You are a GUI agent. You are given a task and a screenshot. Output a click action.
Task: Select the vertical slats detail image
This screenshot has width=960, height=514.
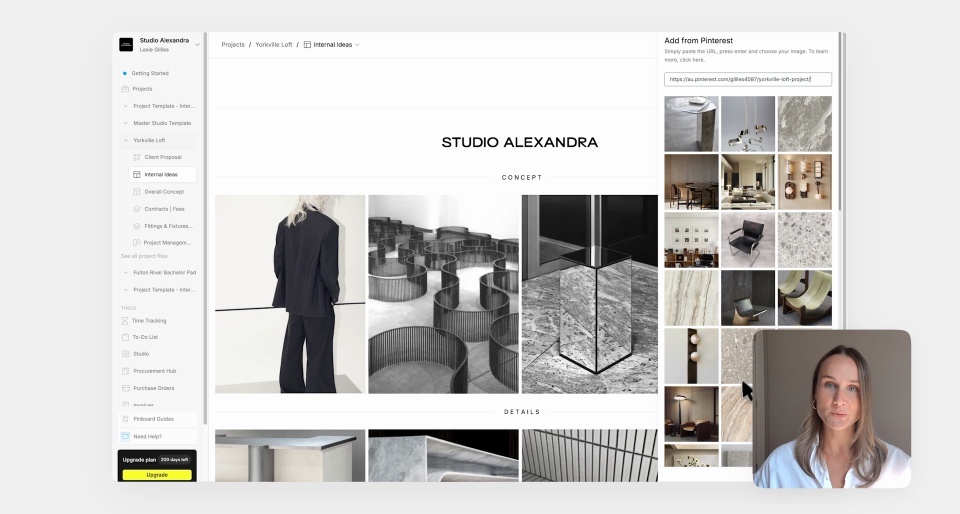pyautogui.click(x=590, y=455)
